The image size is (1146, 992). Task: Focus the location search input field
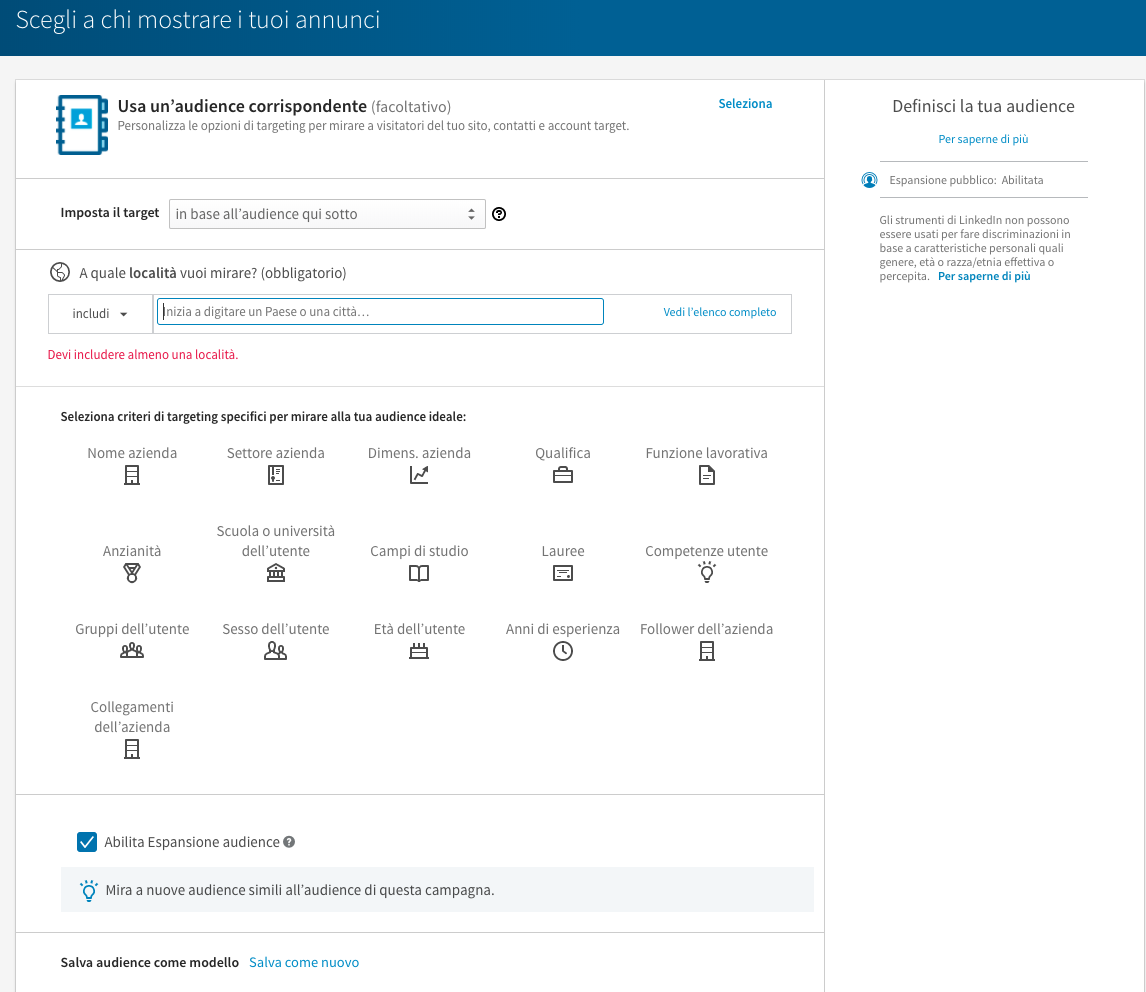380,311
